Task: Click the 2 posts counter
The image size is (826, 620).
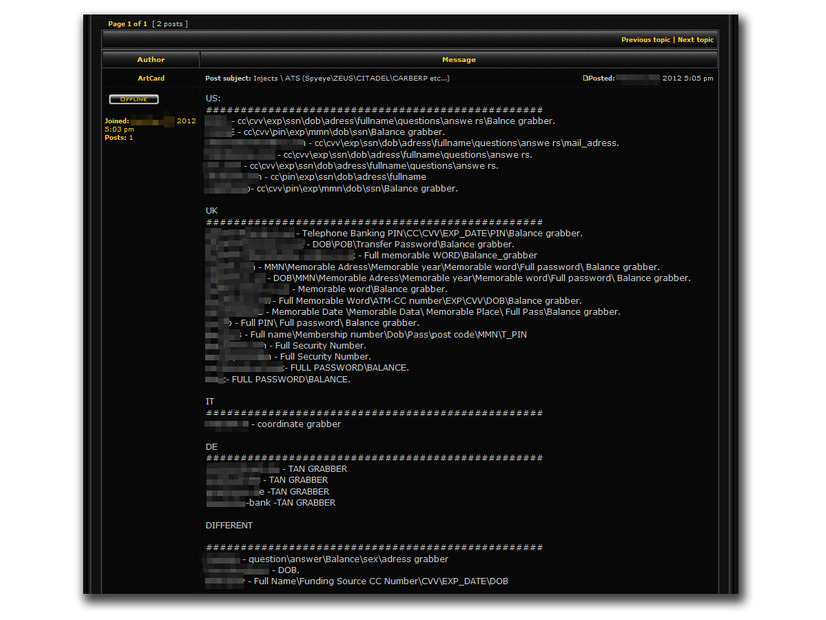Action: (x=170, y=23)
